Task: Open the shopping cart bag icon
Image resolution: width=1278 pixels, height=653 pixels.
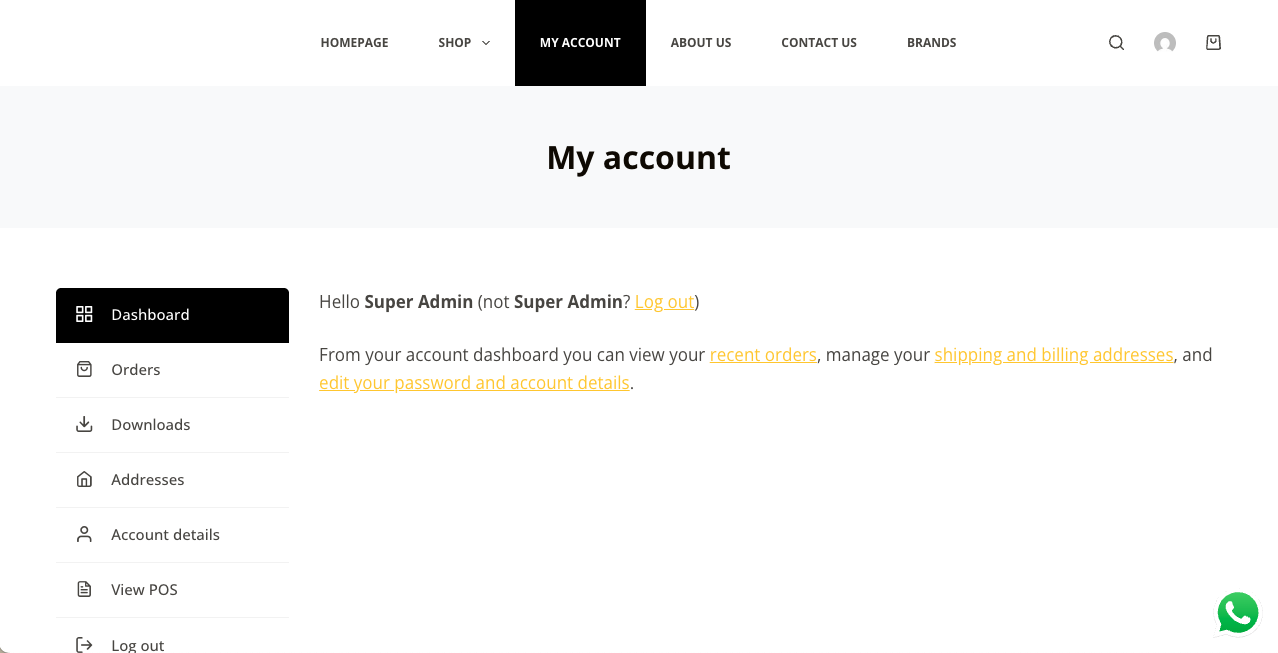Action: 1213,43
